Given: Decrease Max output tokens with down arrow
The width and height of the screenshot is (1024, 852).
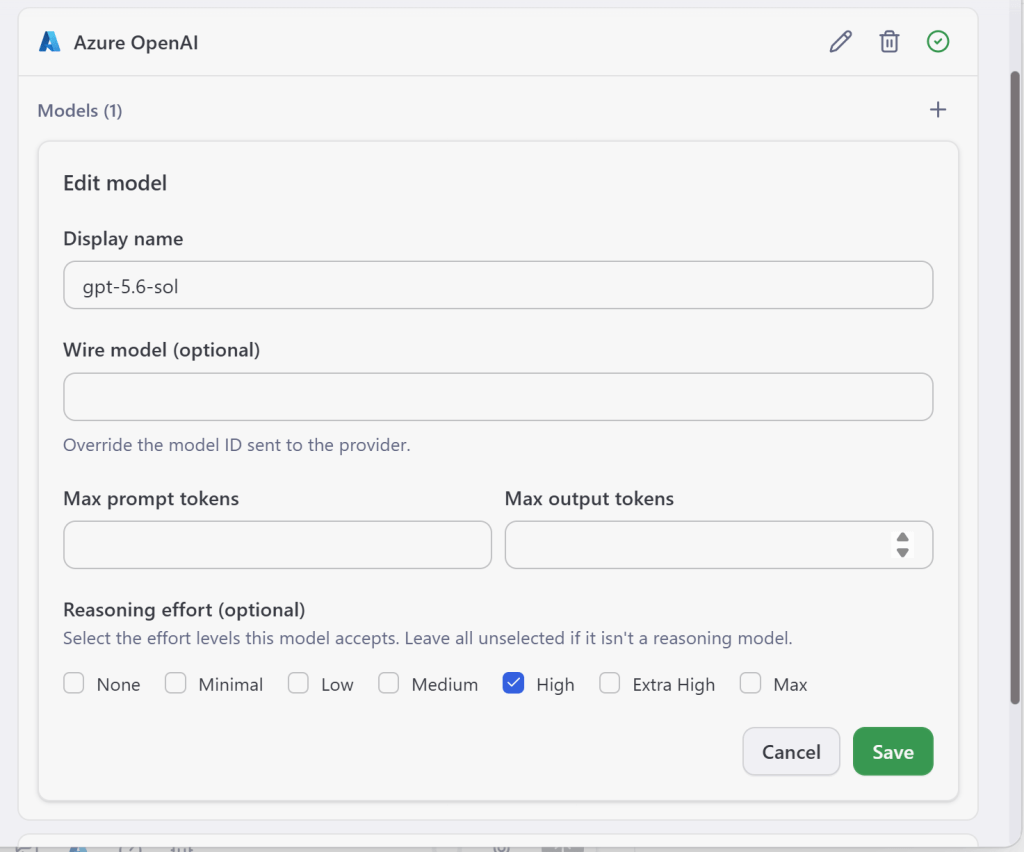Looking at the screenshot, I should 903,552.
